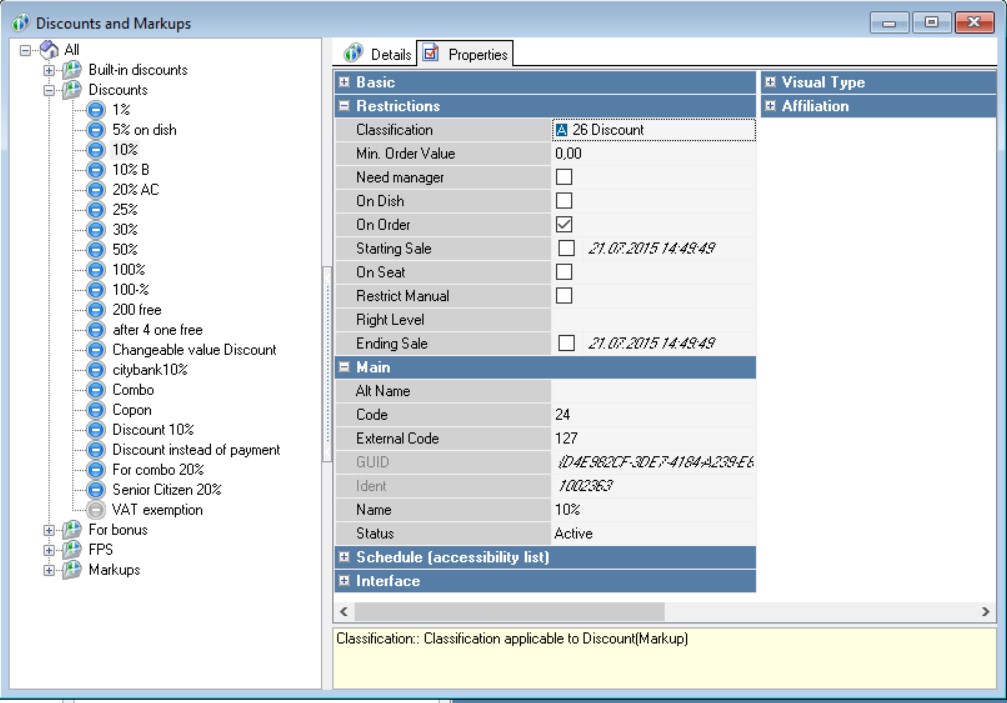Click the blue icon beside 5% on dish
1007x703 pixels.
pos(96,130)
